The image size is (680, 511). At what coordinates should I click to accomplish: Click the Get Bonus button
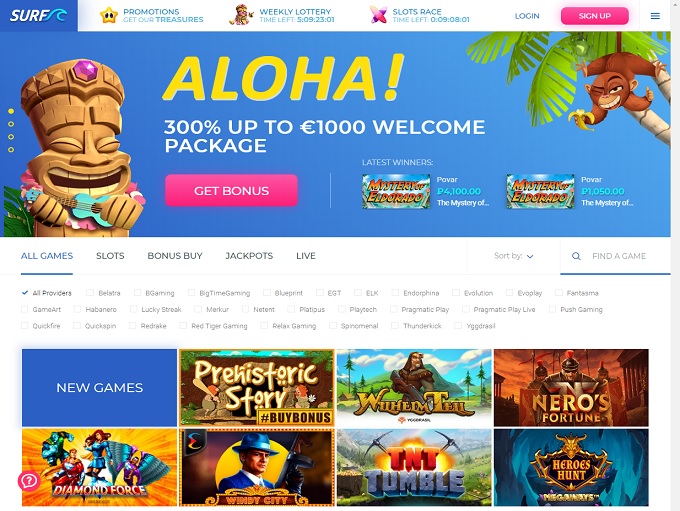click(231, 190)
